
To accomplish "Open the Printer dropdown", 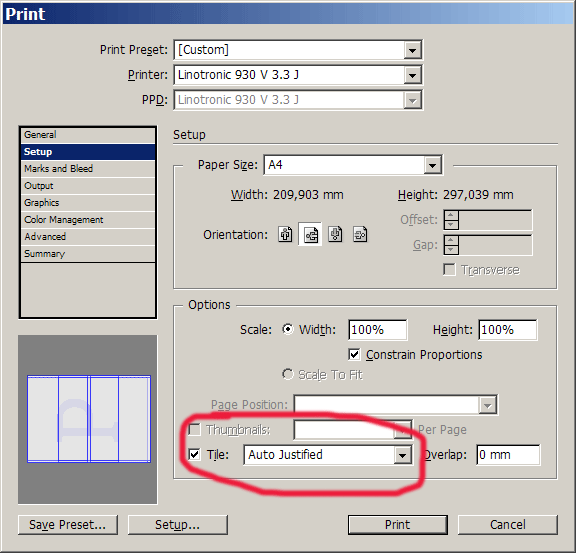I will click(x=412, y=75).
